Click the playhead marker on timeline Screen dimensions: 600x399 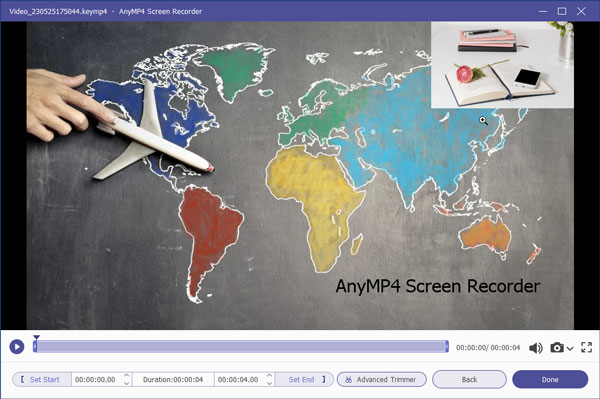click(x=36, y=338)
